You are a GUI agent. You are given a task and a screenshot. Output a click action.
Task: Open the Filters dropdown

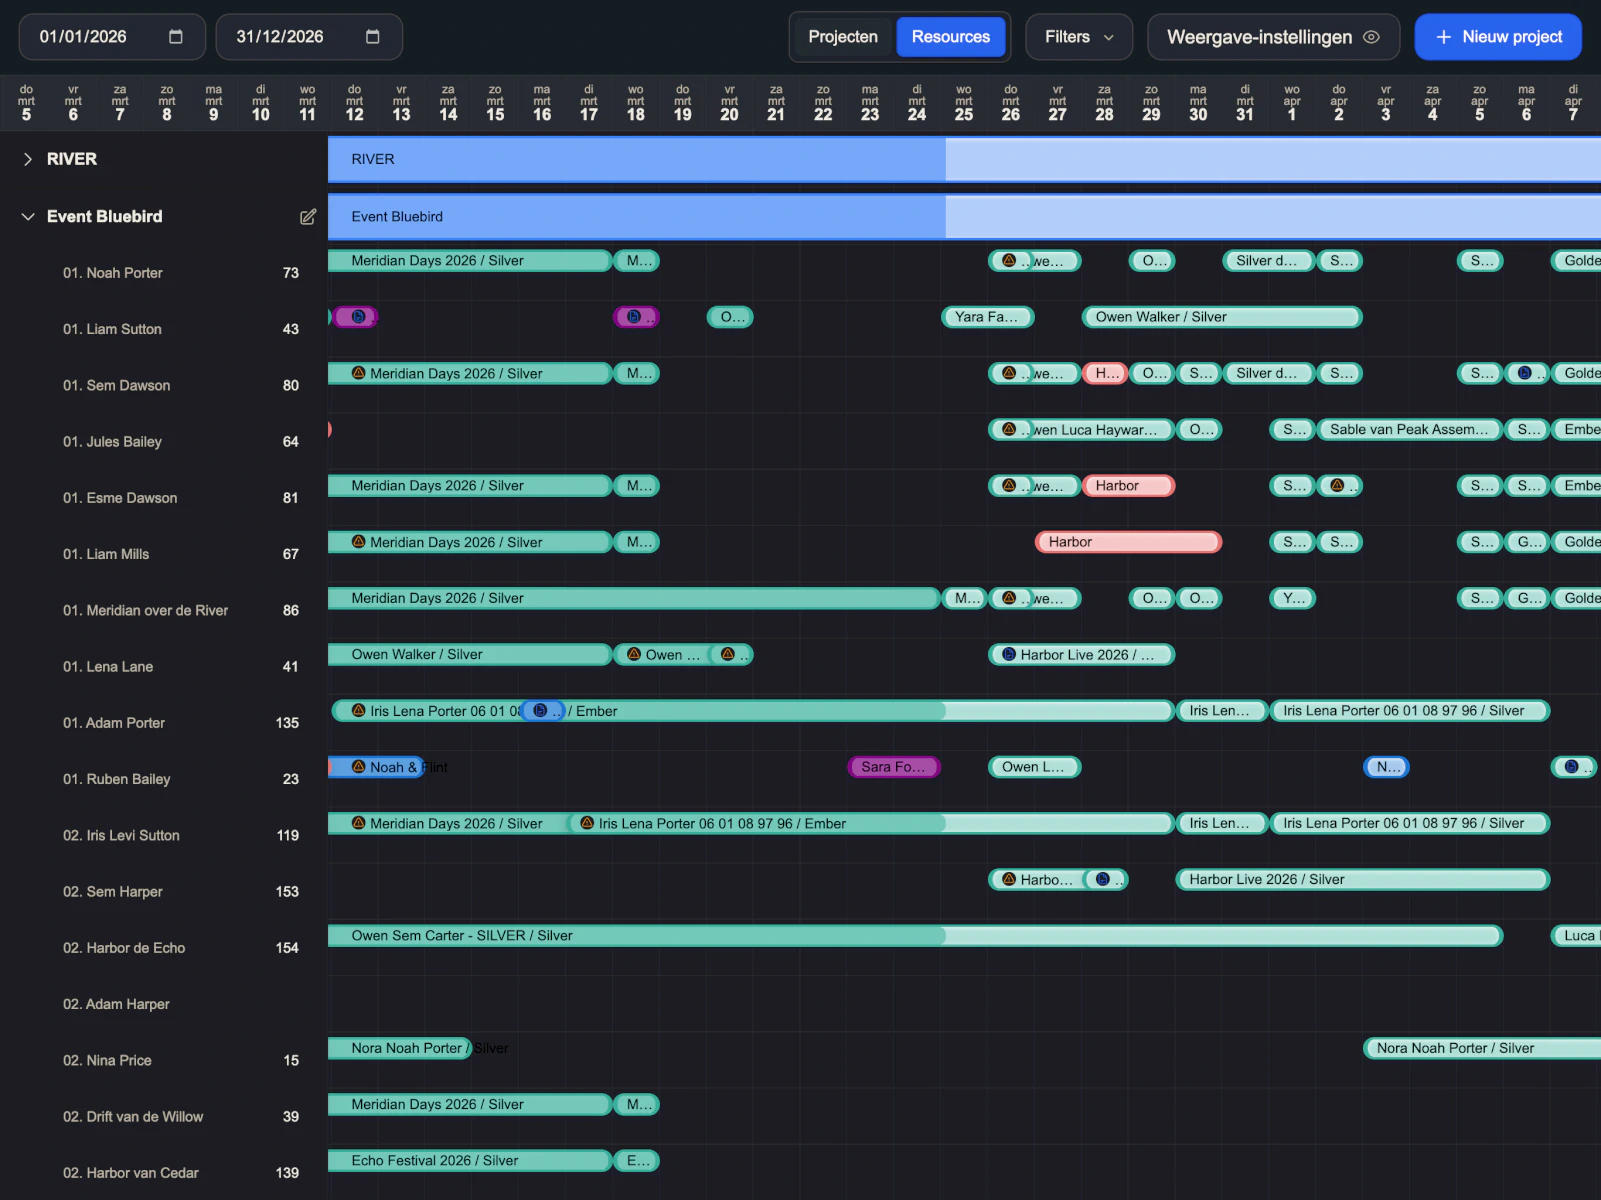click(1078, 37)
